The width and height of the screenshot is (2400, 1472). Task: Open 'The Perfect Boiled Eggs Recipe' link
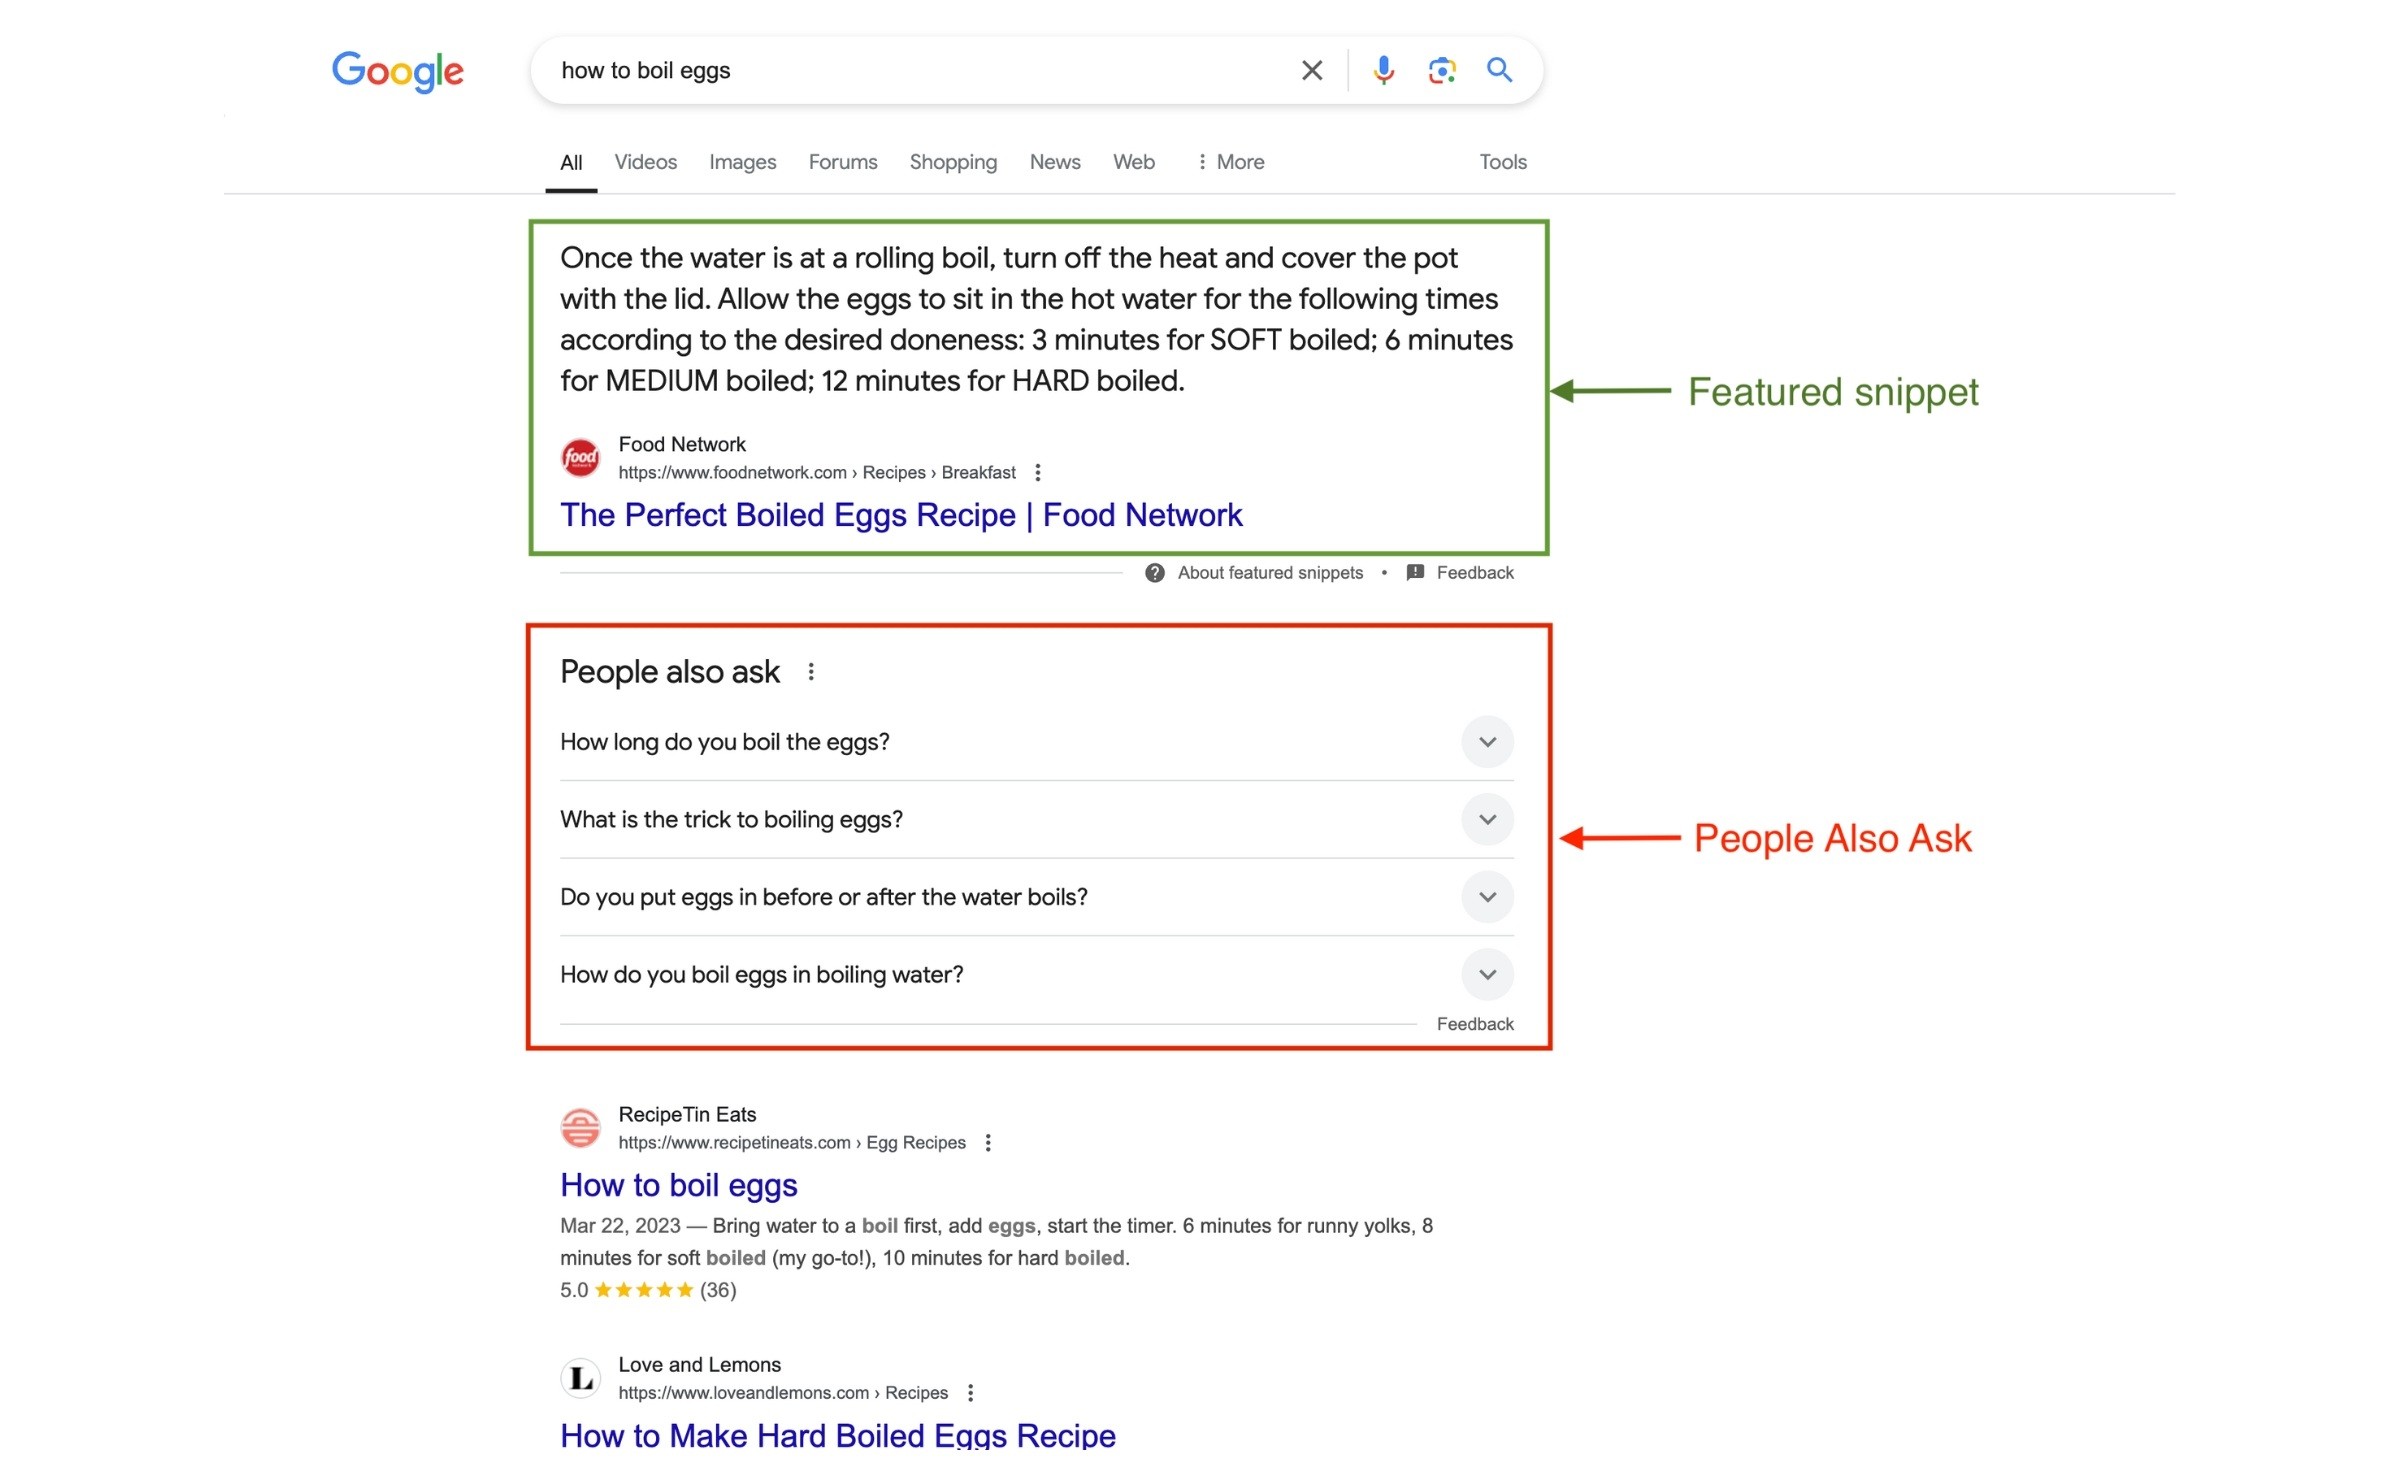click(900, 515)
